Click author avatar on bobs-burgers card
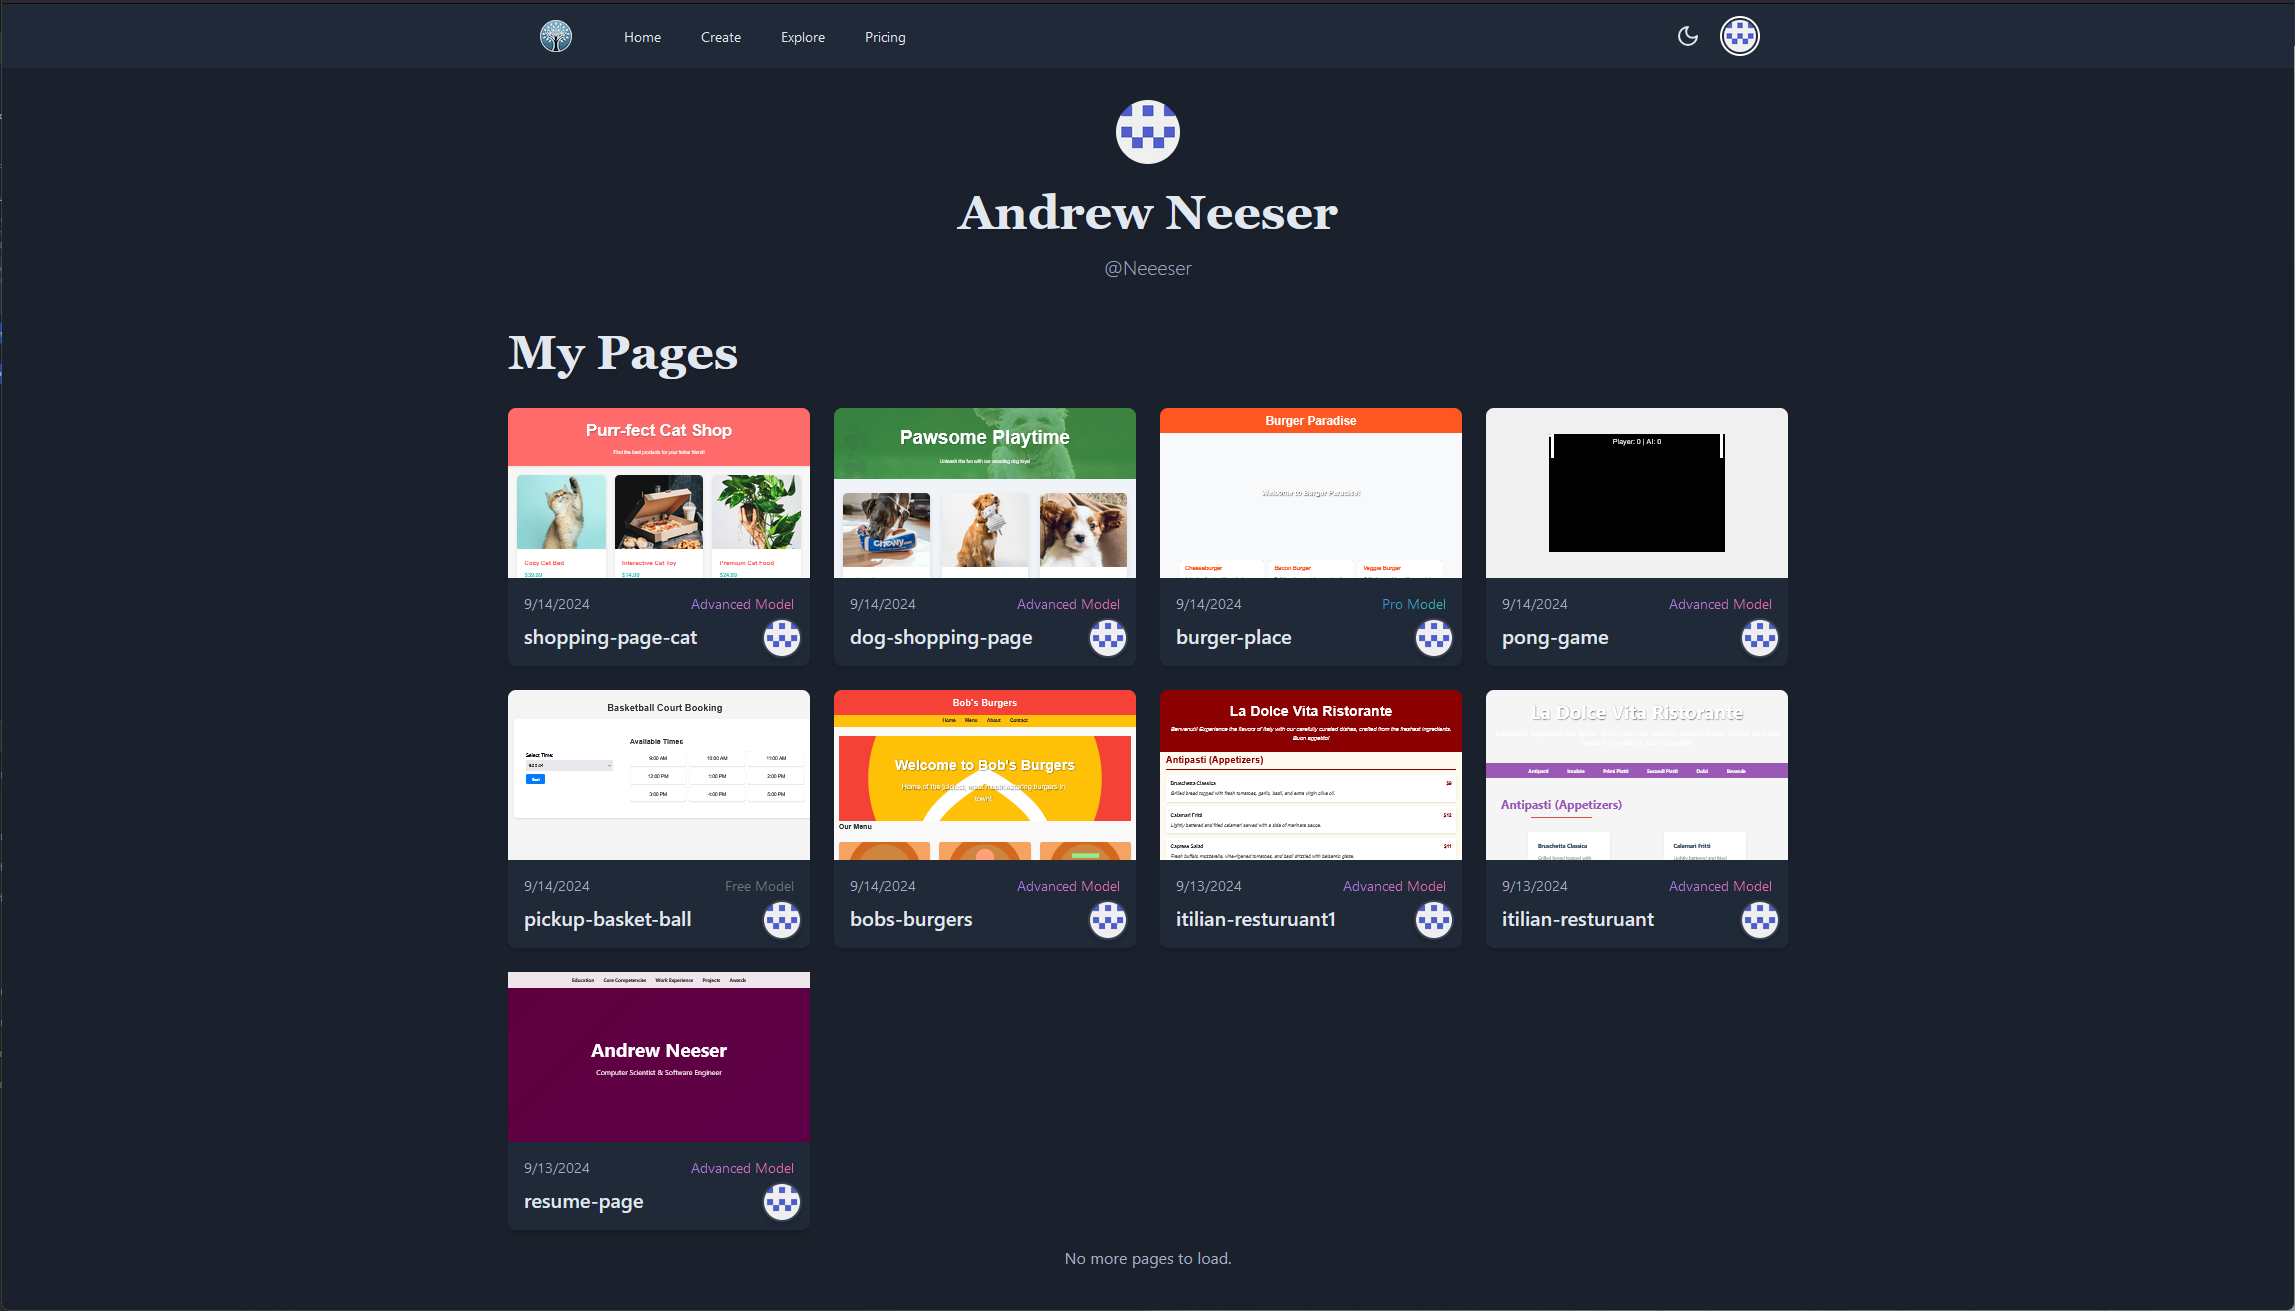Screen dimensions: 2295x1311 tap(1107, 919)
